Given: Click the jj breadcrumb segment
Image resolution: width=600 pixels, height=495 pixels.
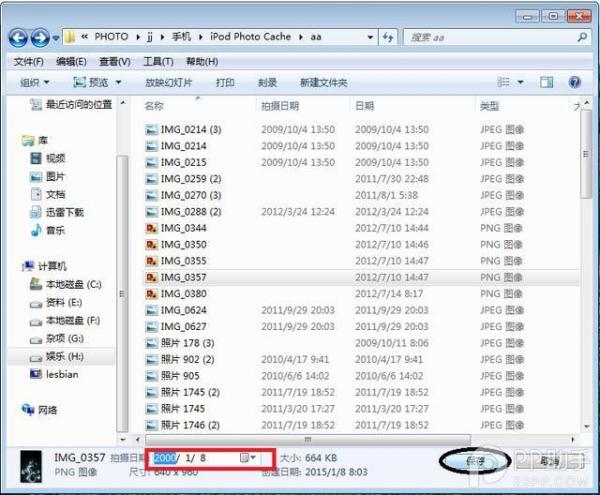Looking at the screenshot, I should click(x=150, y=37).
